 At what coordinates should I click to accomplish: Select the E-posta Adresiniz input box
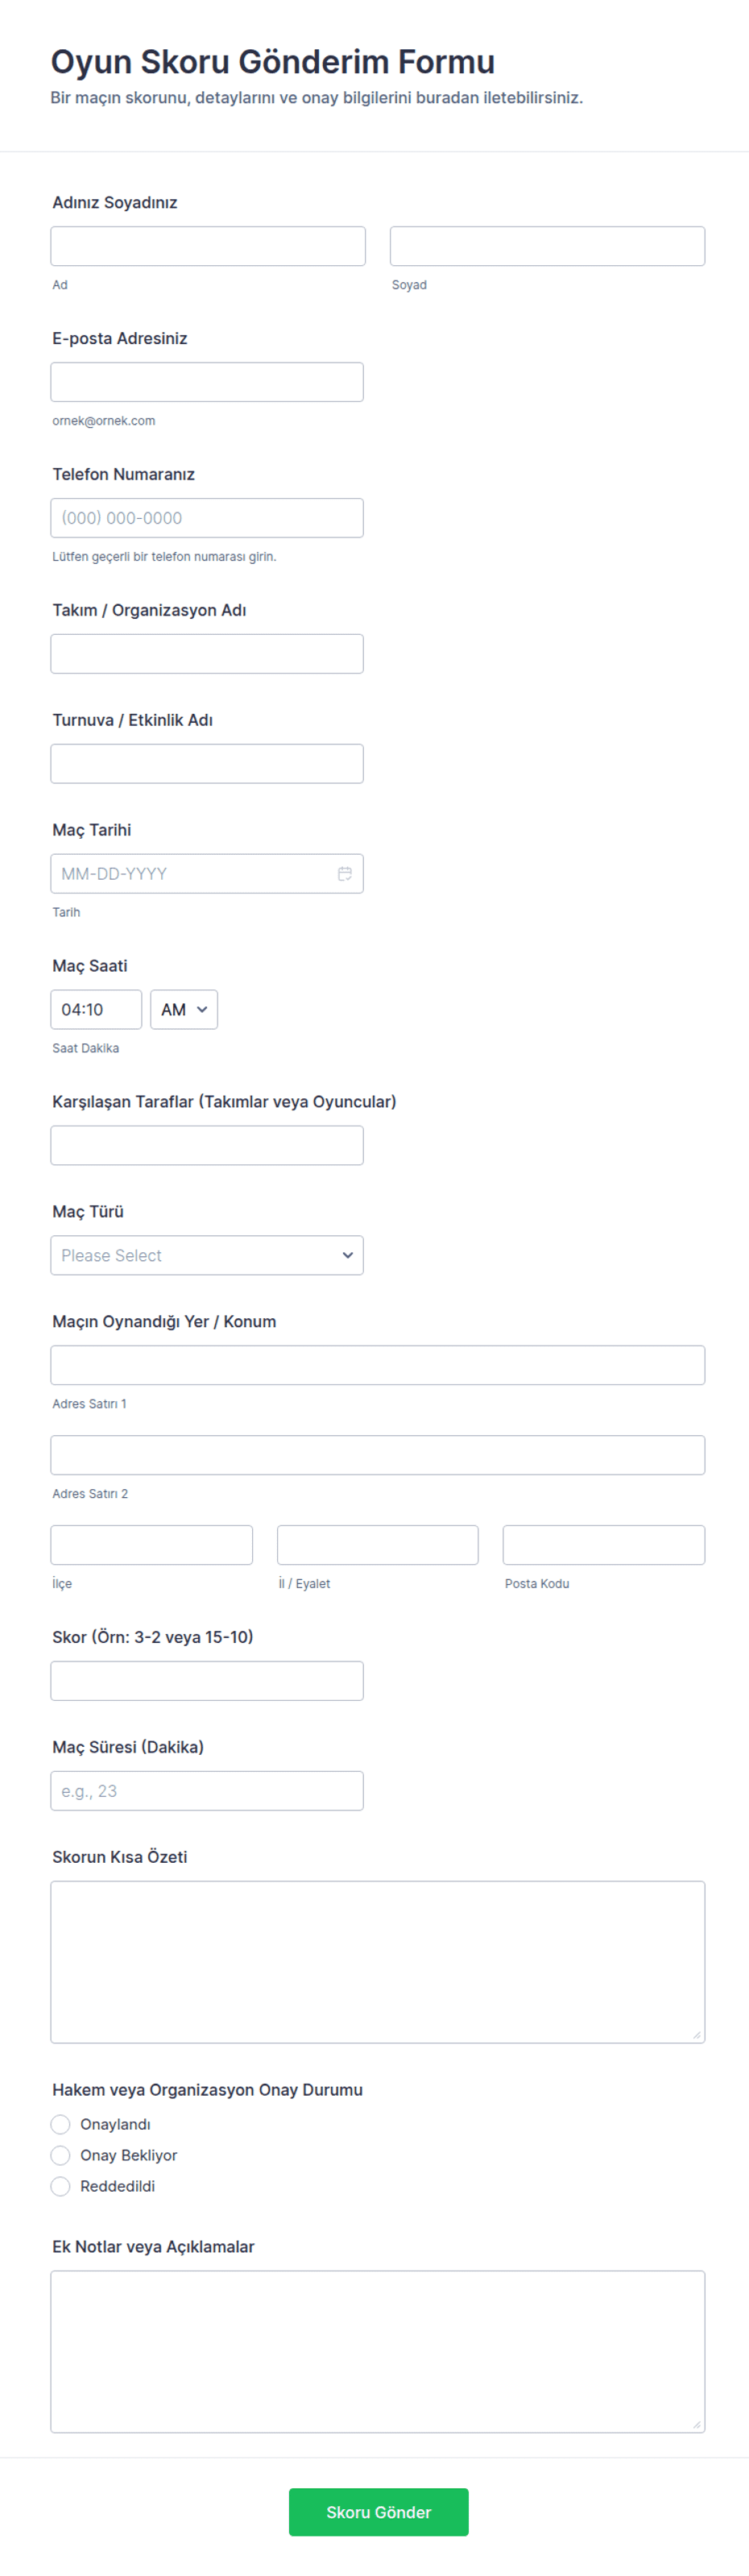(207, 382)
